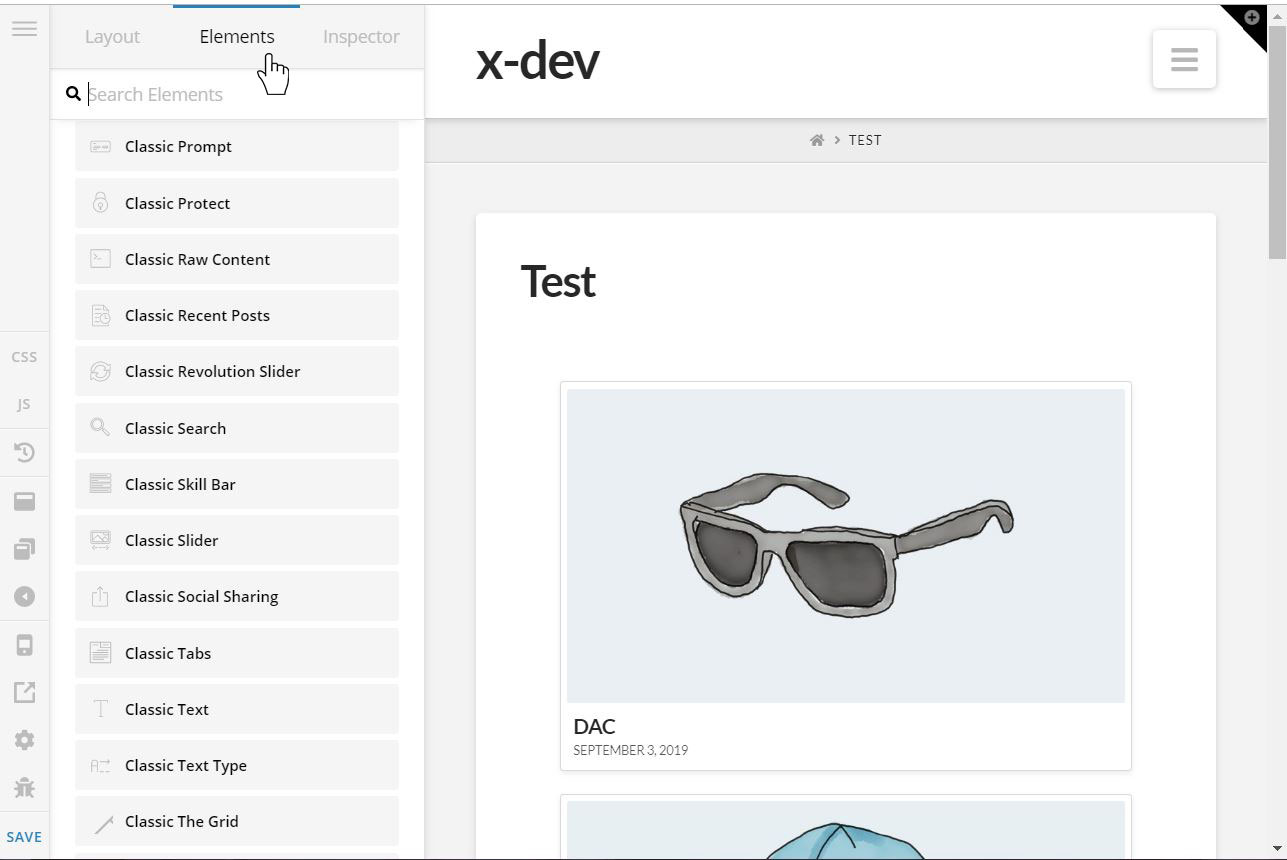Switch to the Inspector tab

(361, 37)
